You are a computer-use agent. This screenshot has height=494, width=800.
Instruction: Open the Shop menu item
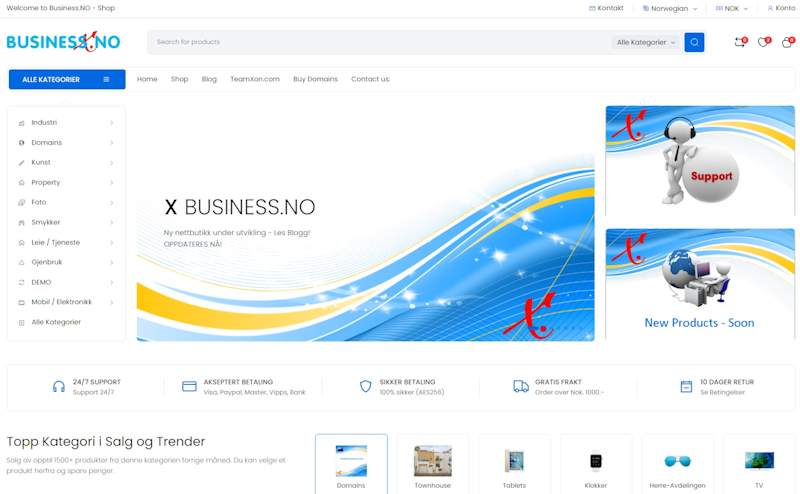(x=180, y=79)
